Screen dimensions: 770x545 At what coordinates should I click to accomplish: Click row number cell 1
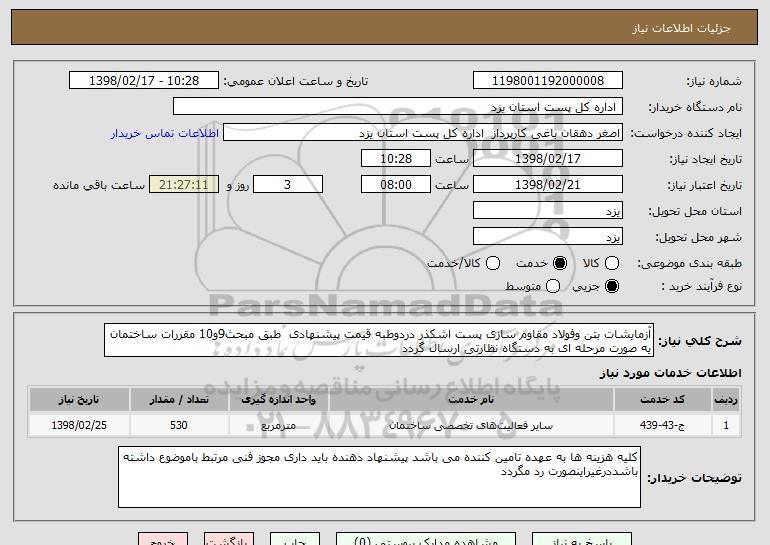pyautogui.click(x=726, y=425)
